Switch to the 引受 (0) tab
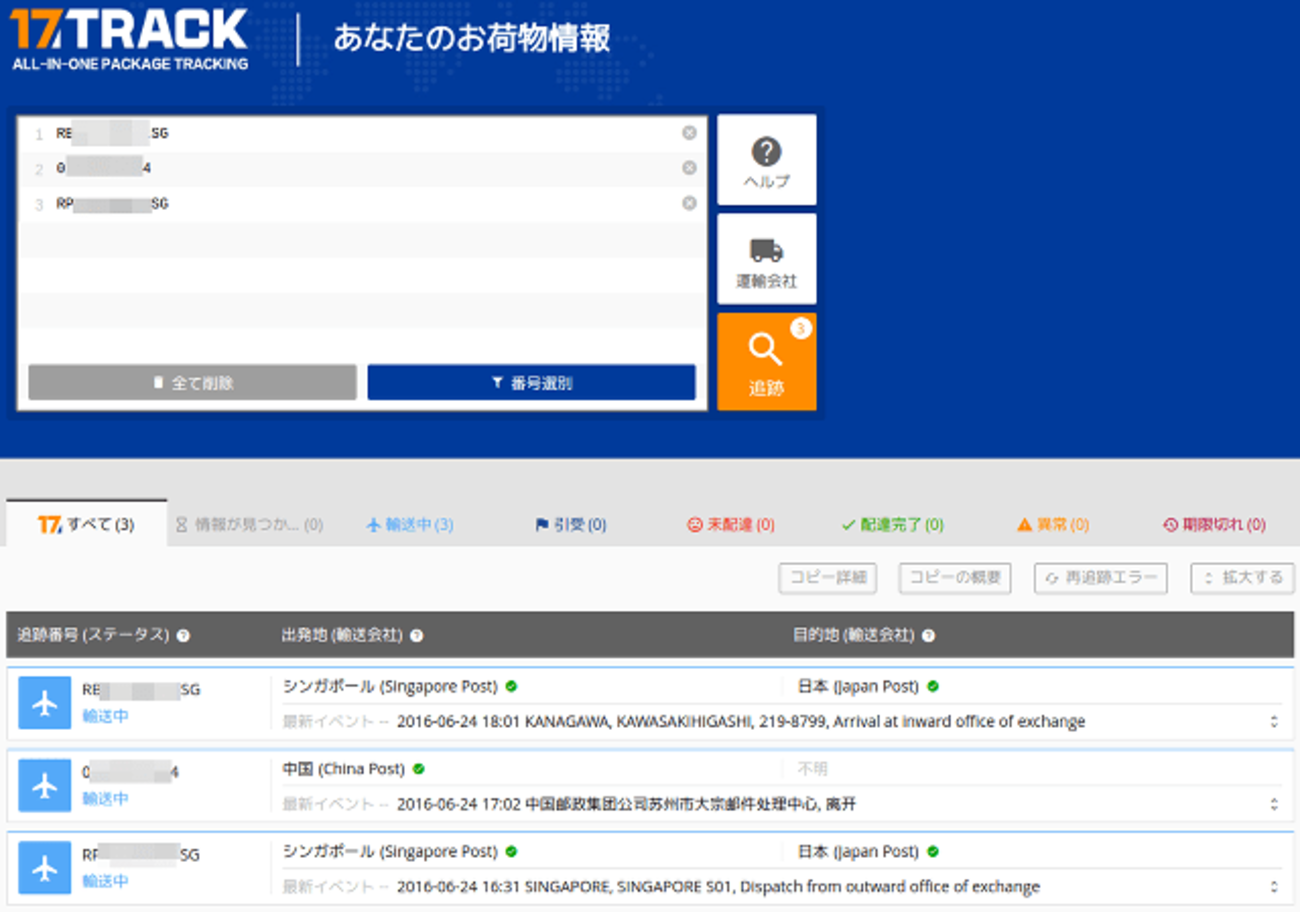This screenshot has width=1300, height=912. 570,524
